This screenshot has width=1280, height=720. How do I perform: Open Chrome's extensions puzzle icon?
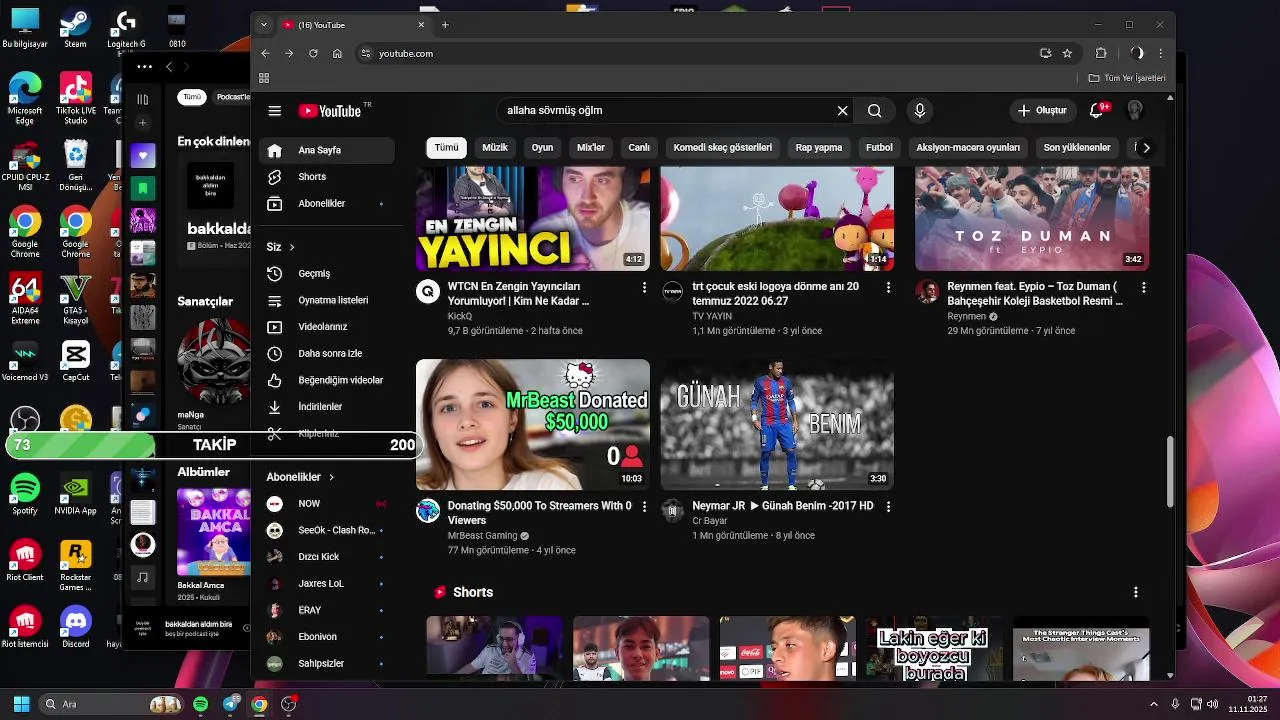click(1101, 53)
